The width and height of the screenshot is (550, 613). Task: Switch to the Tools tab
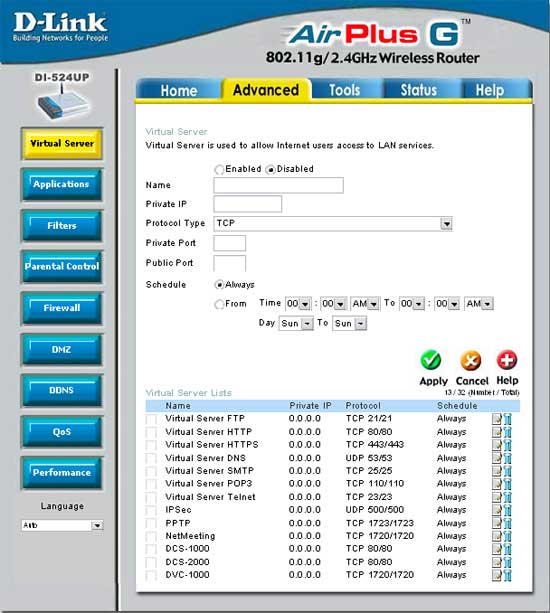pyautogui.click(x=344, y=90)
